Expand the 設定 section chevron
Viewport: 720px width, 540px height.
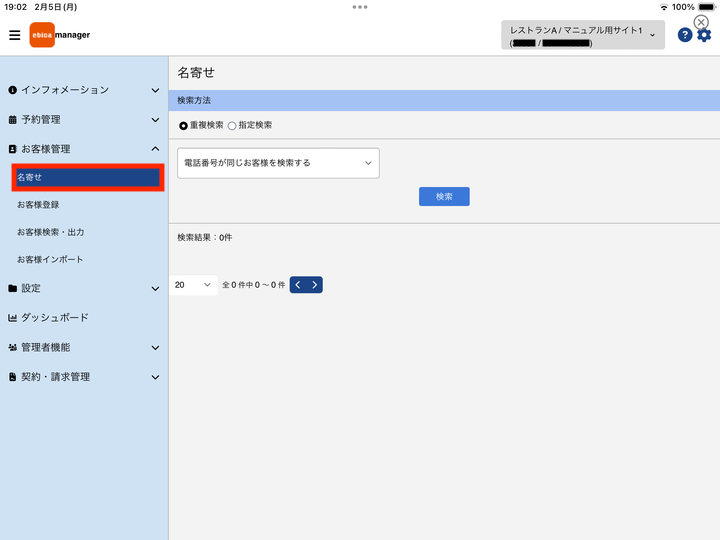pyautogui.click(x=155, y=289)
